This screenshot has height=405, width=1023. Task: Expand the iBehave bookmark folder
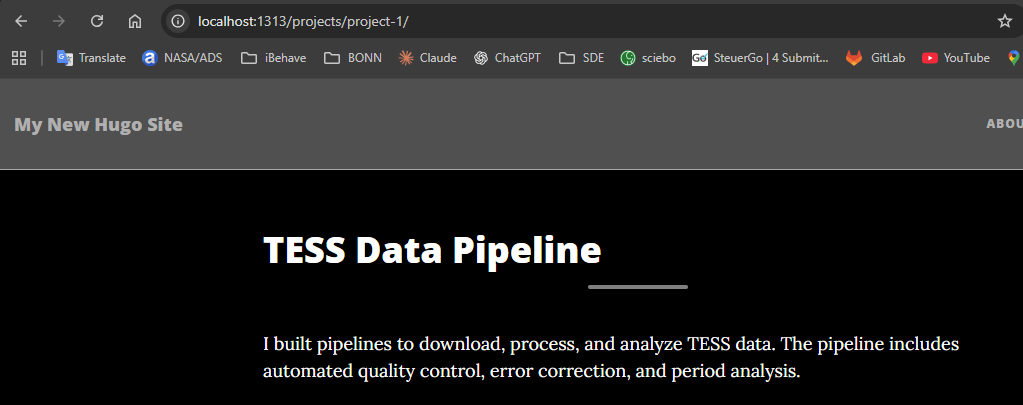tap(274, 58)
